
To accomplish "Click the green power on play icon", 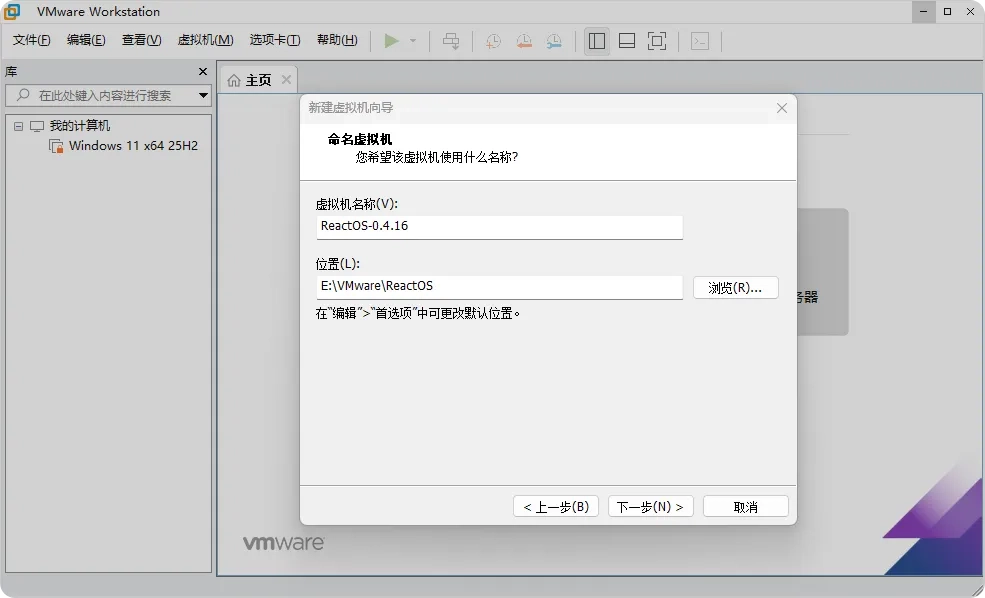I will [391, 41].
